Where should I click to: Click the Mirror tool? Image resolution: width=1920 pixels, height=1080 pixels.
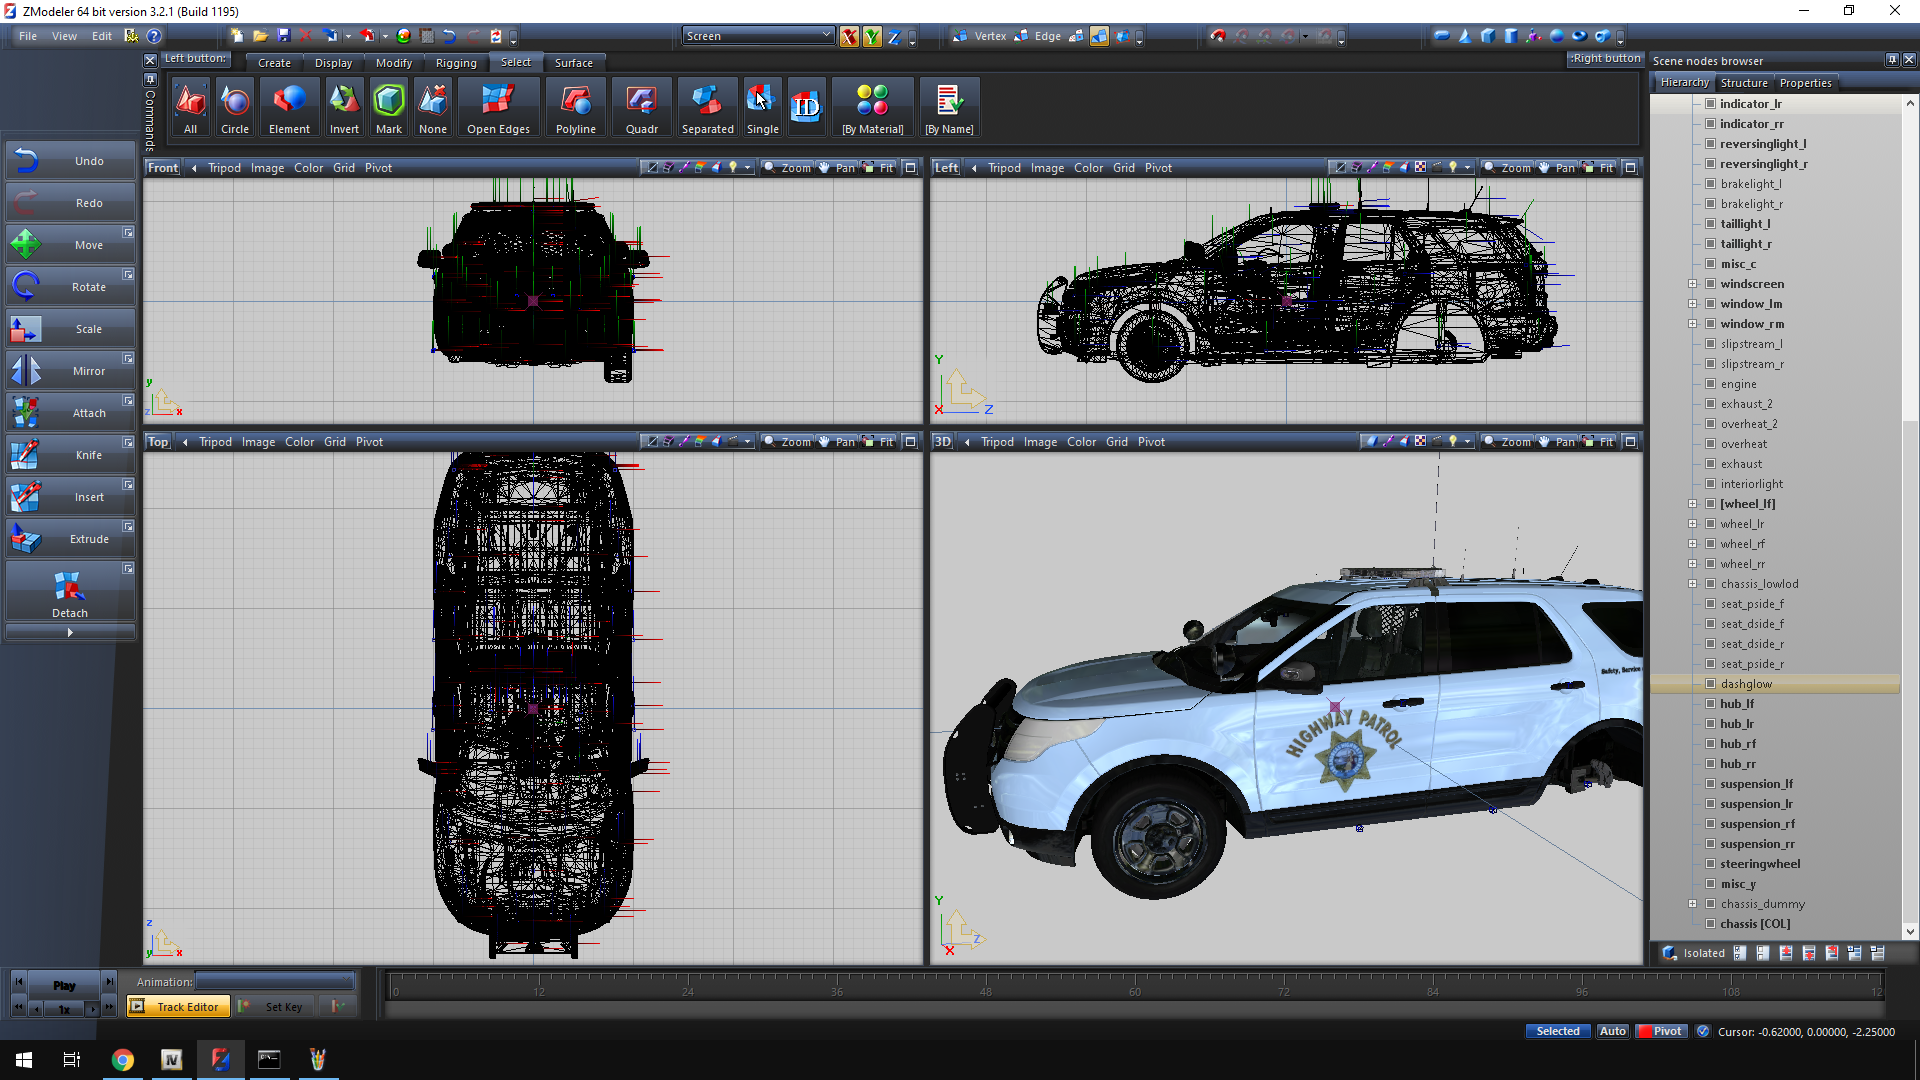(70, 371)
